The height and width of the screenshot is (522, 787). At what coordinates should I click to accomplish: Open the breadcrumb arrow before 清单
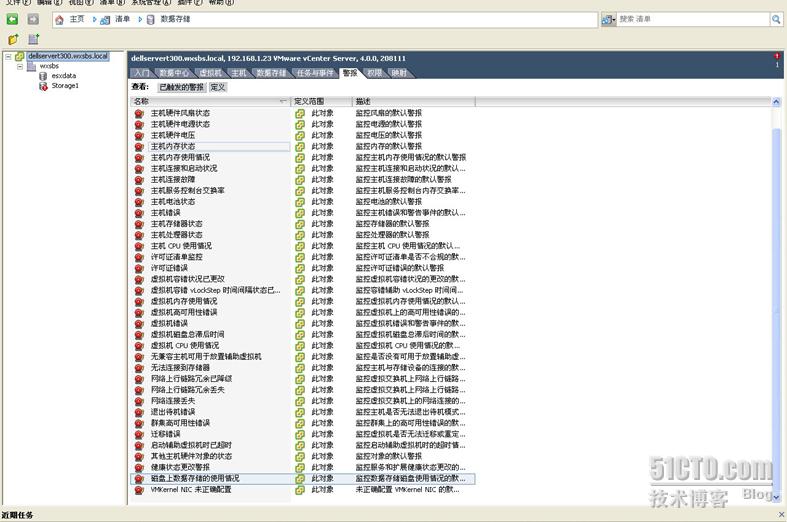click(94, 19)
